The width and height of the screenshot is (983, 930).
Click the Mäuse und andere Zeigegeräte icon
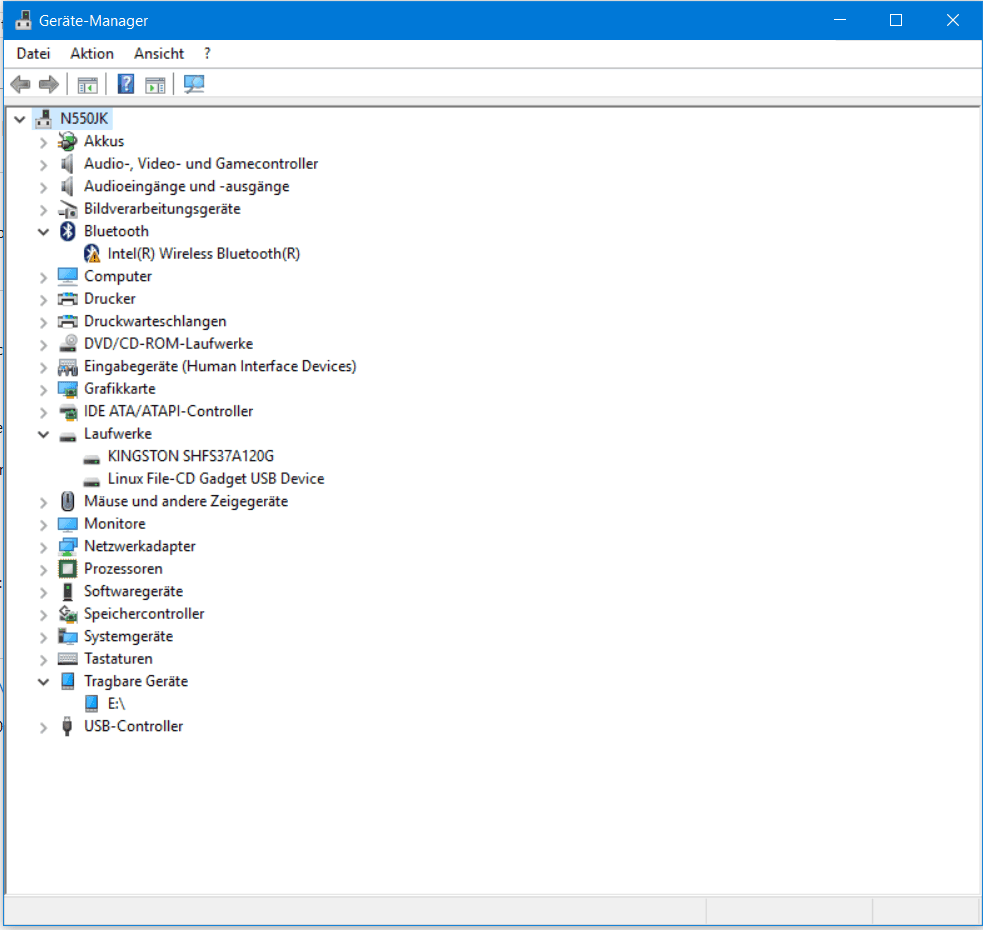(x=68, y=501)
